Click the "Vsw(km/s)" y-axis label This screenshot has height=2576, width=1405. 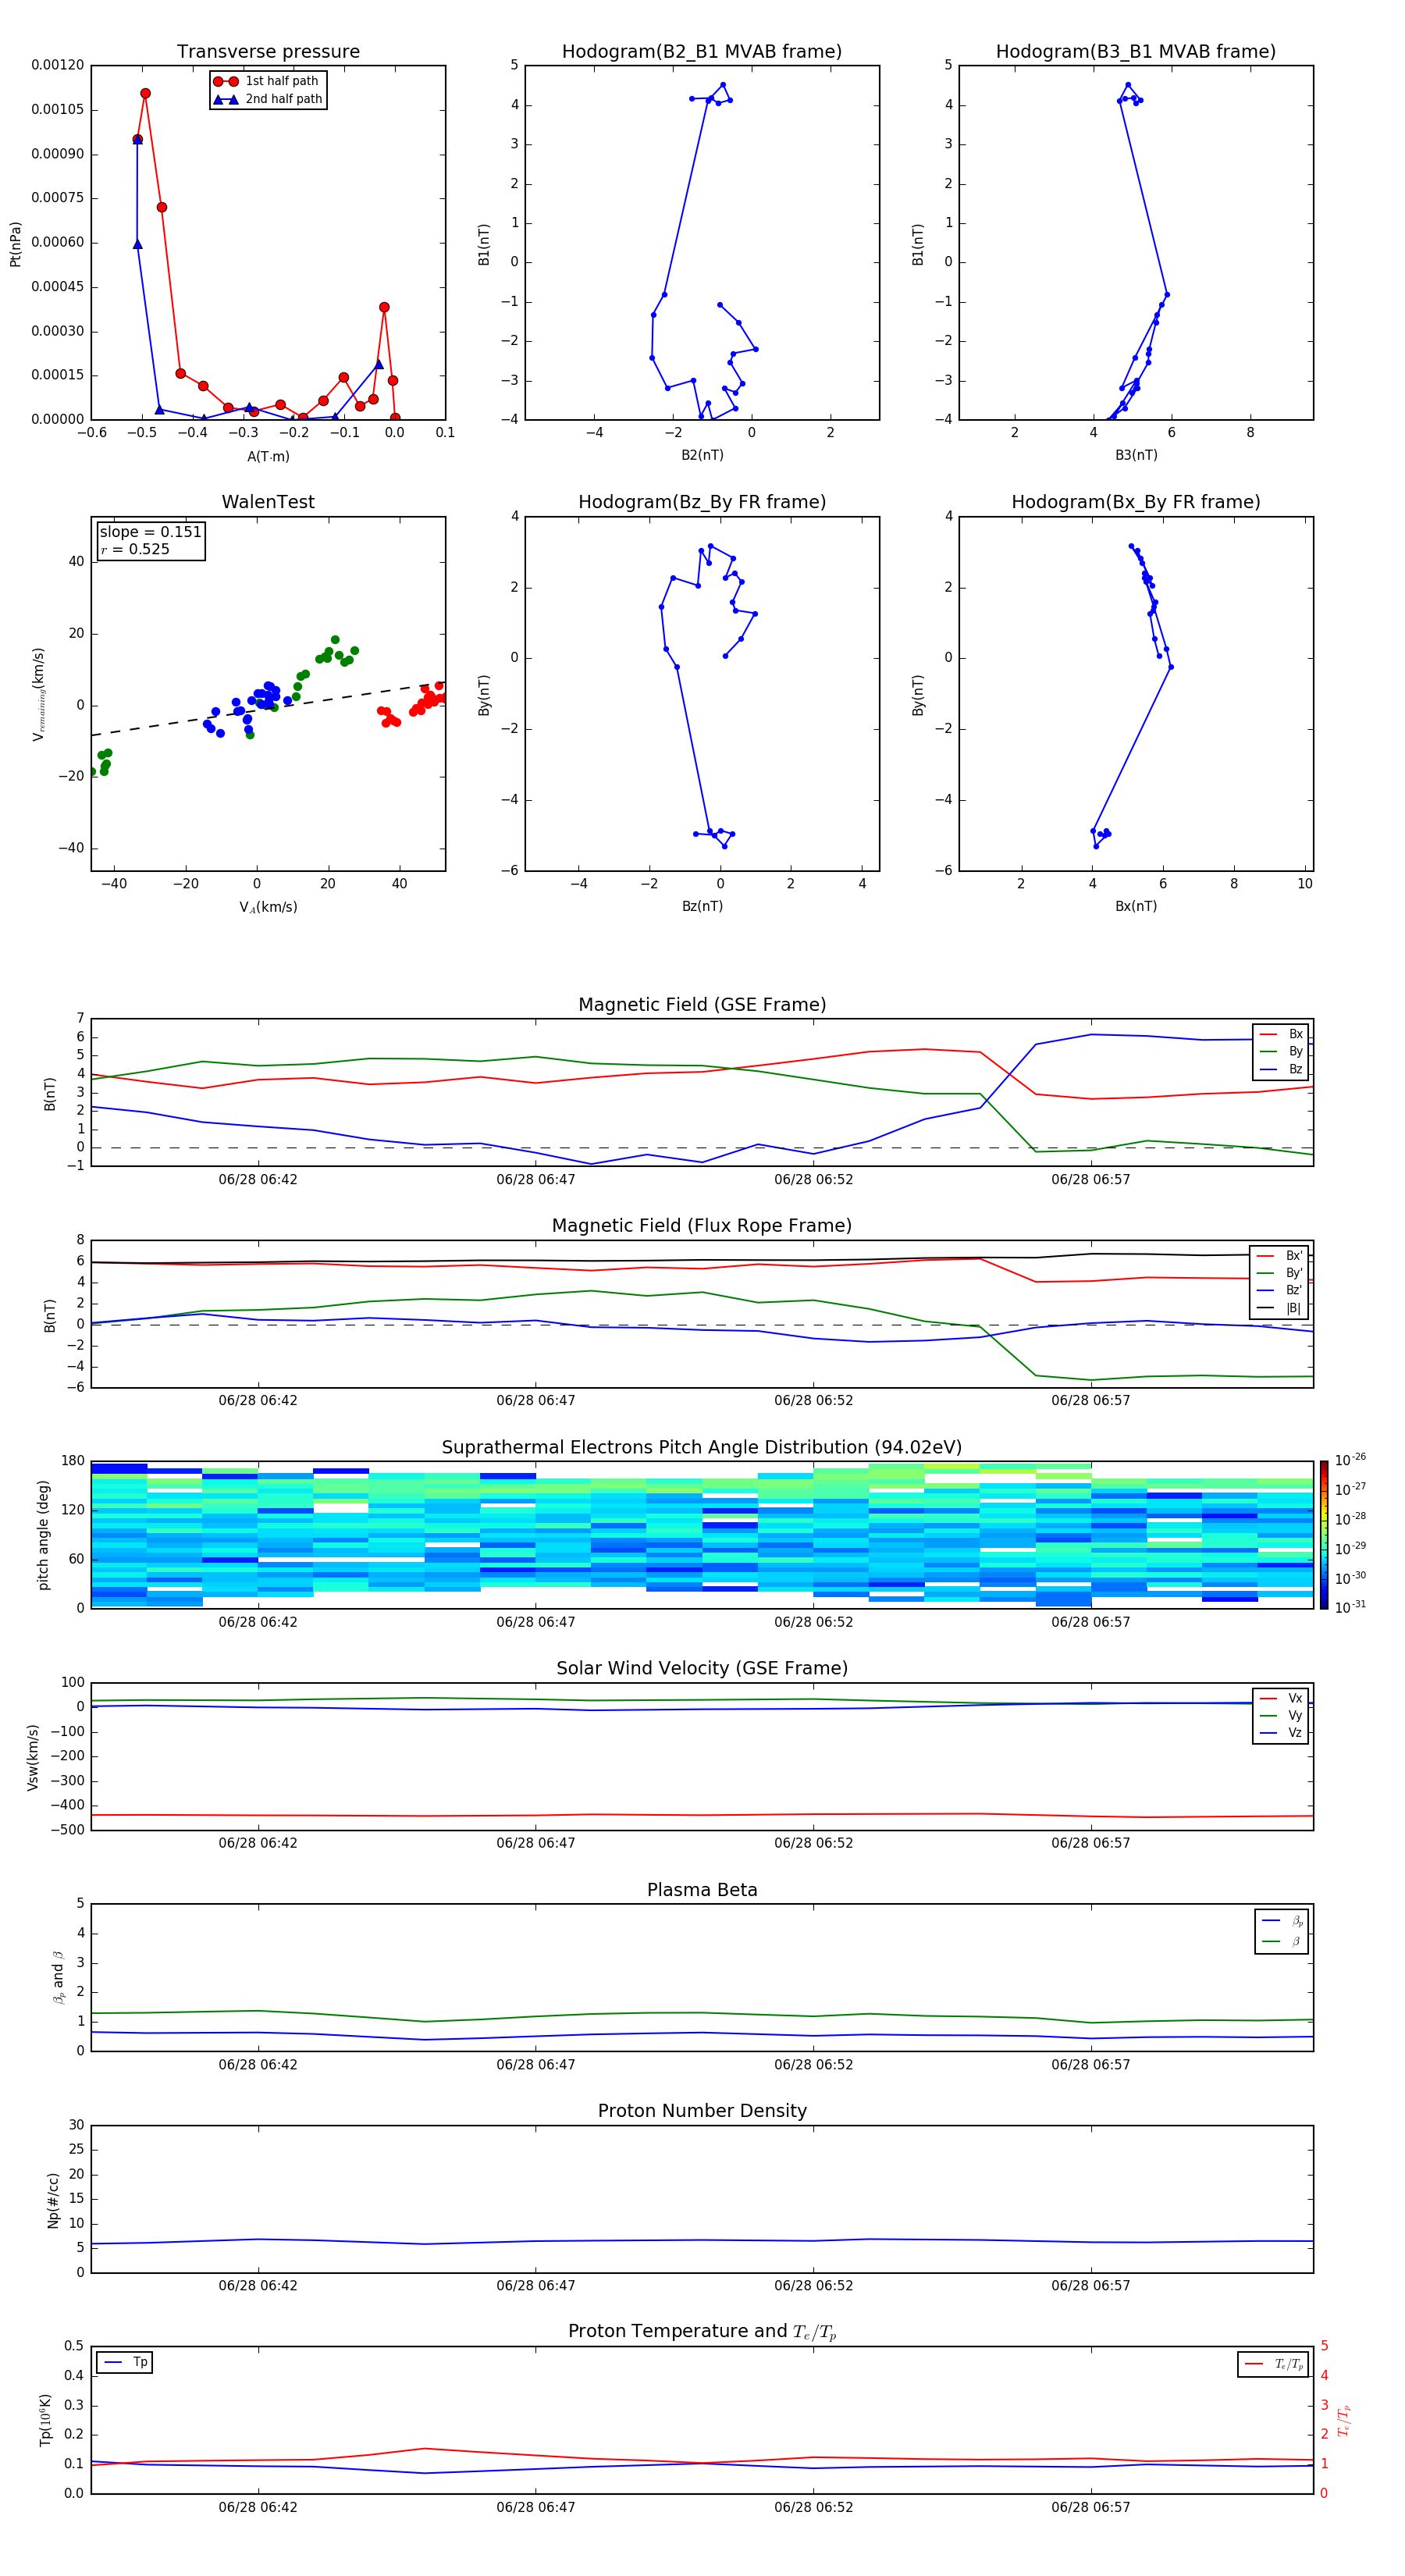[32, 1757]
